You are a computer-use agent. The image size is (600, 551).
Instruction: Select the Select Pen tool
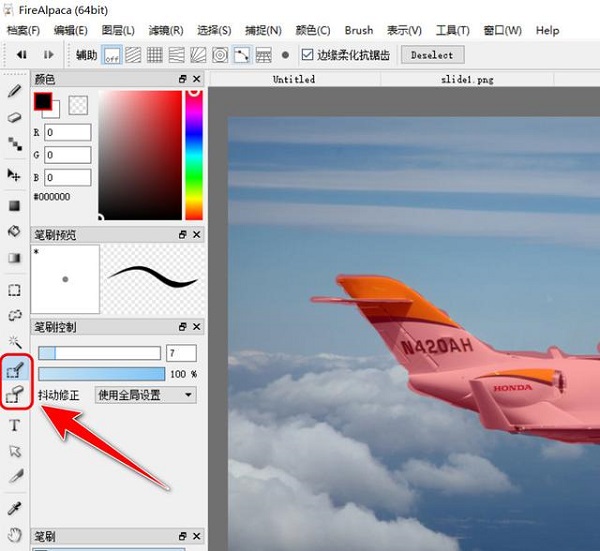pyautogui.click(x=15, y=369)
